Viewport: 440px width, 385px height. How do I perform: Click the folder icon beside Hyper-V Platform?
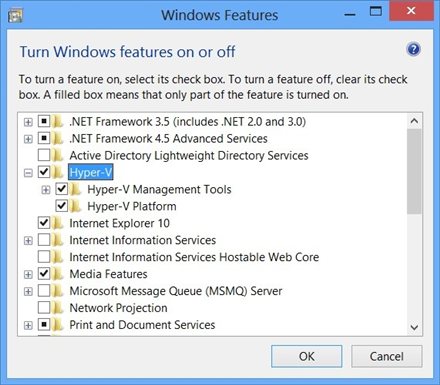click(76, 206)
